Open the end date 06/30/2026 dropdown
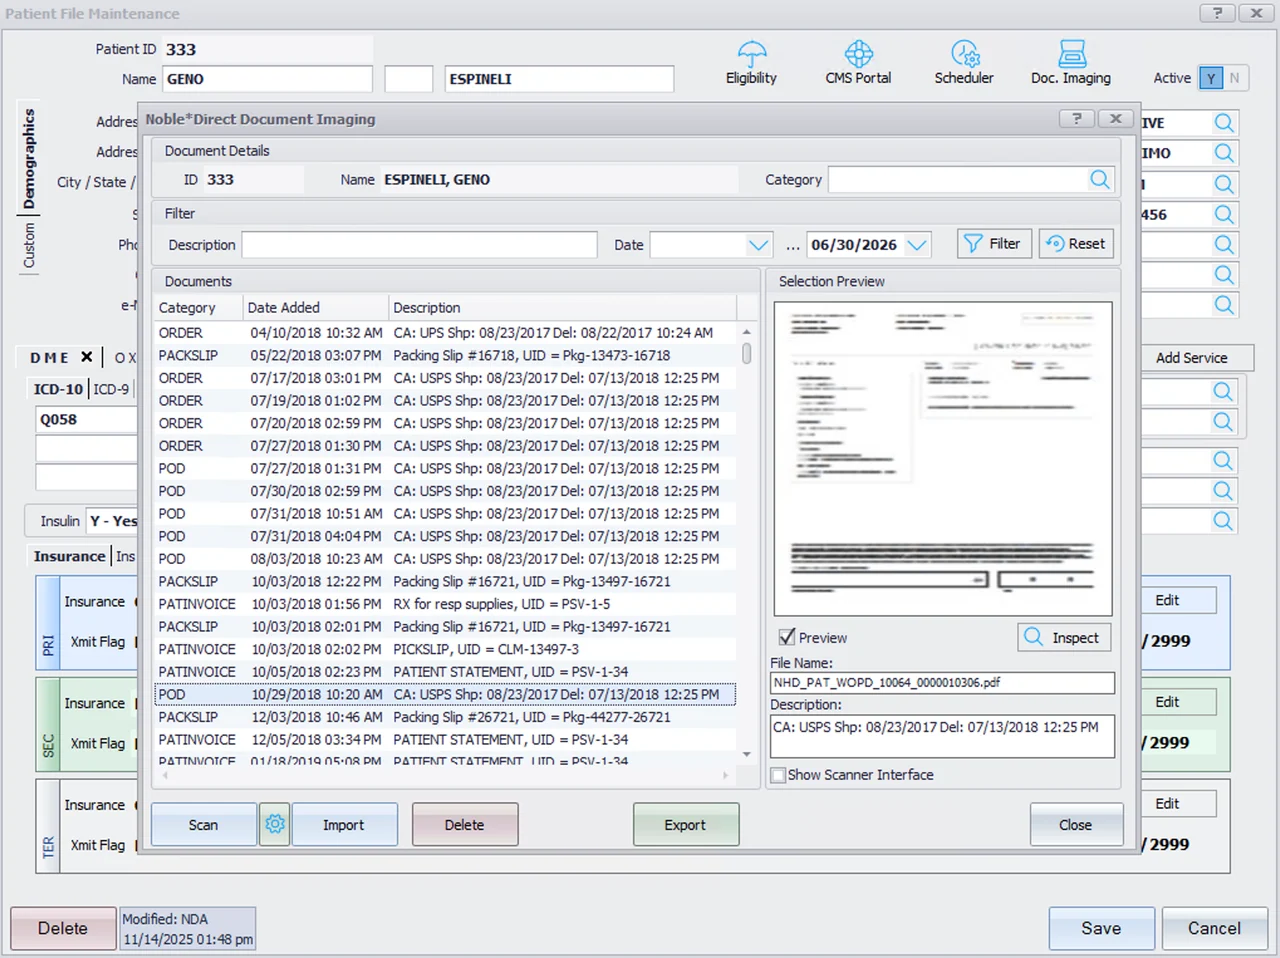This screenshot has height=958, width=1280. coord(917,245)
